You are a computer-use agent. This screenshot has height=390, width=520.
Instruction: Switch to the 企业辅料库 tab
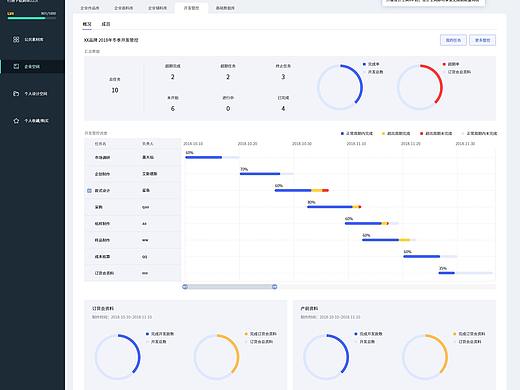pyautogui.click(x=158, y=8)
